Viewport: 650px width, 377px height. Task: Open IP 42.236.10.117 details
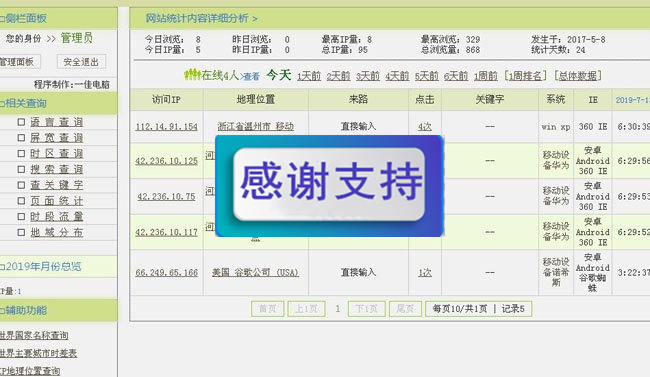coord(166,232)
